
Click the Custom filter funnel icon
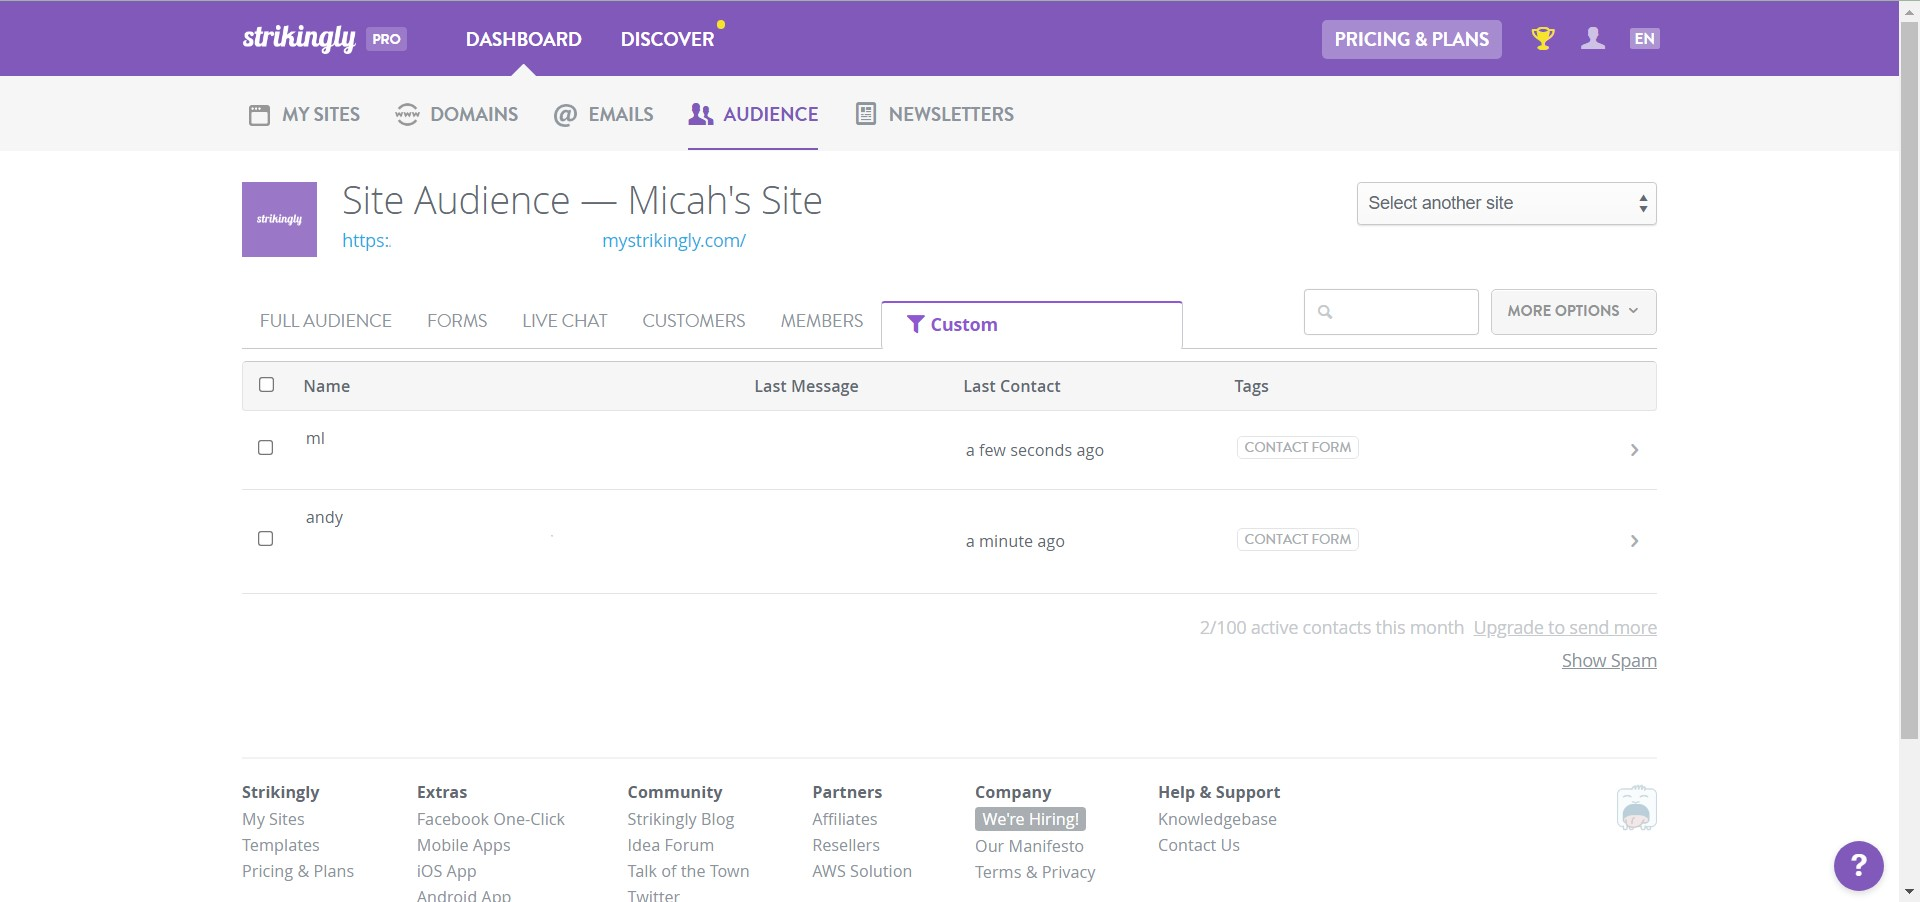[914, 324]
